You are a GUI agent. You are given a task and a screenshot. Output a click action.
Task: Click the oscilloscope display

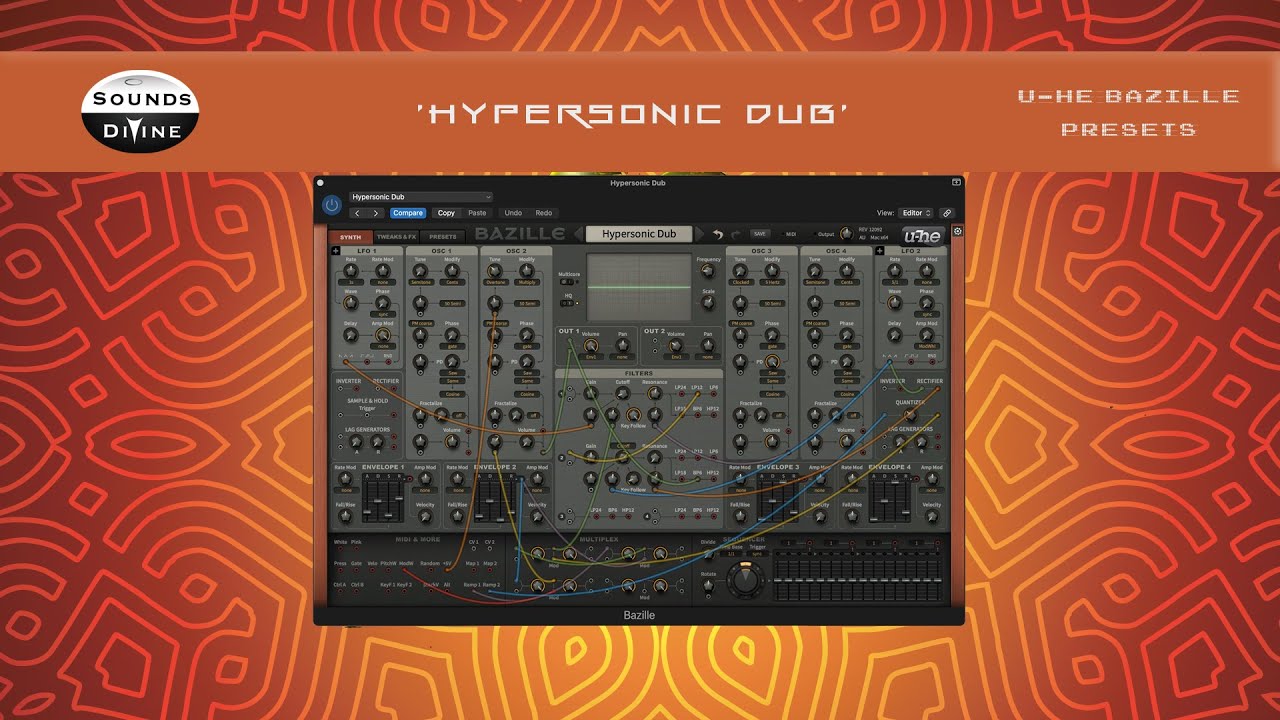click(639, 288)
